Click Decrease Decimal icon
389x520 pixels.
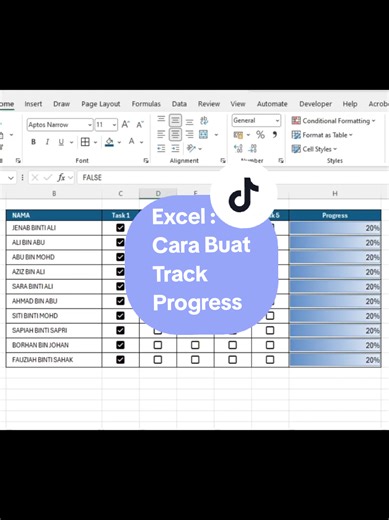253,148
